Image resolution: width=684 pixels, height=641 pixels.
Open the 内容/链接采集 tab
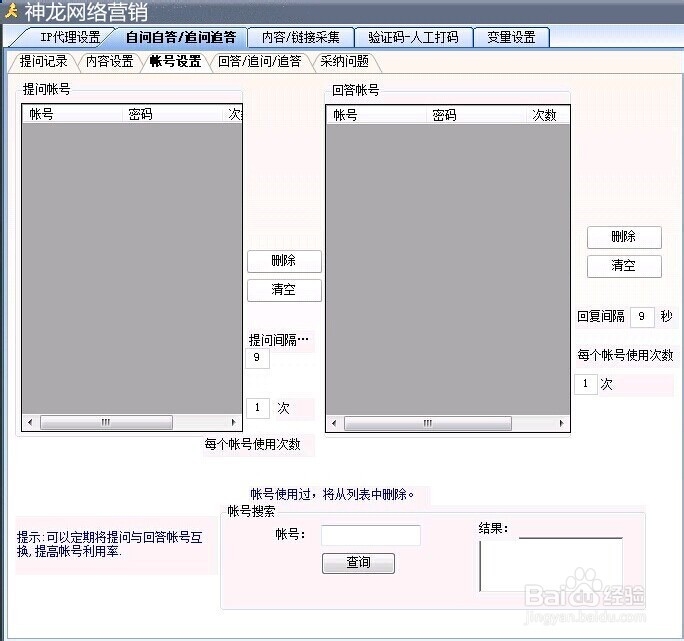click(x=301, y=37)
